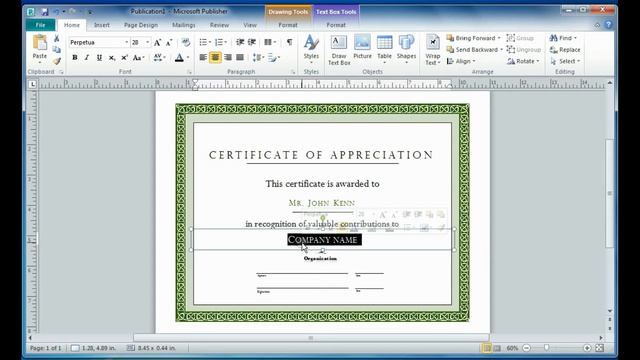
Task: Click Replace in Editing group
Action: (x=565, y=49)
